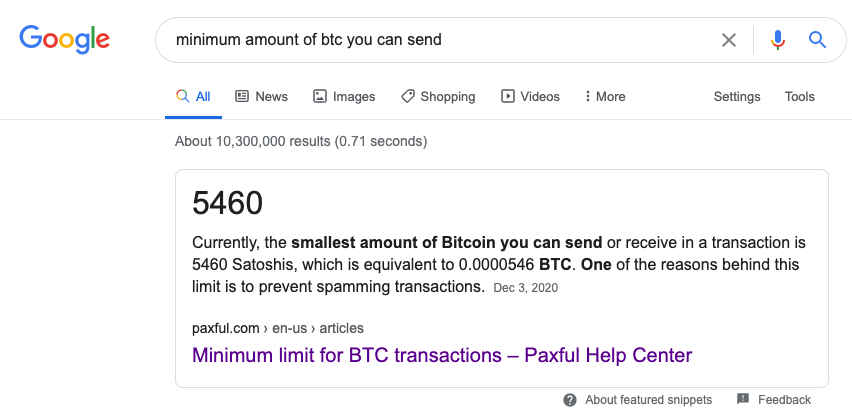Screen dimensions: 852x420
Task: Open the Videos tab
Action: tap(530, 97)
